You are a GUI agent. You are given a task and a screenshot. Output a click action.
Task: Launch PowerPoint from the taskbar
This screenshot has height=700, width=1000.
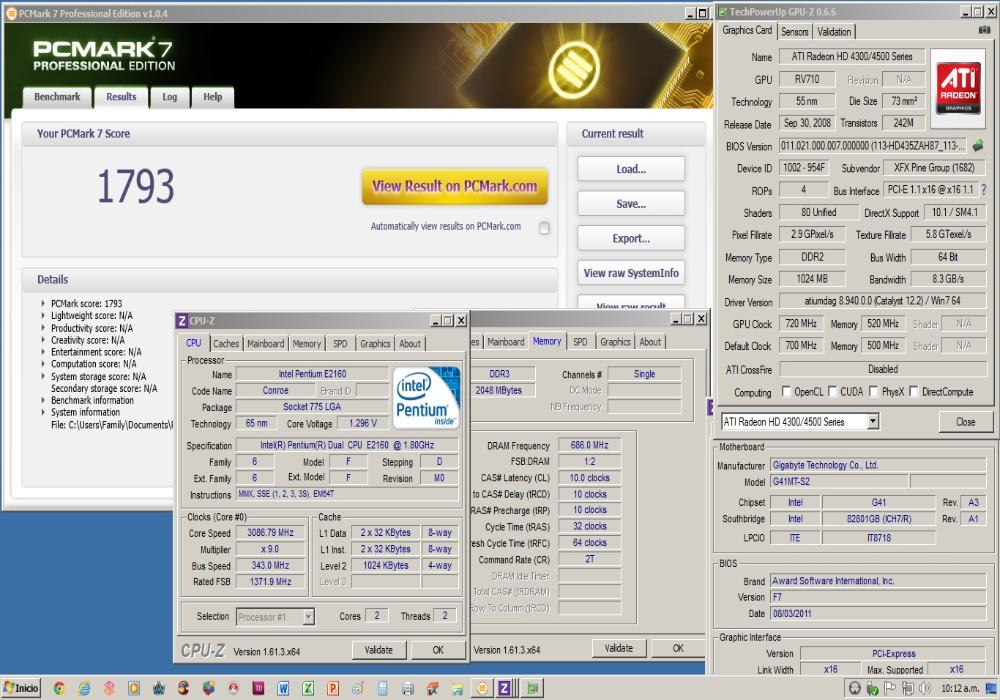[333, 688]
